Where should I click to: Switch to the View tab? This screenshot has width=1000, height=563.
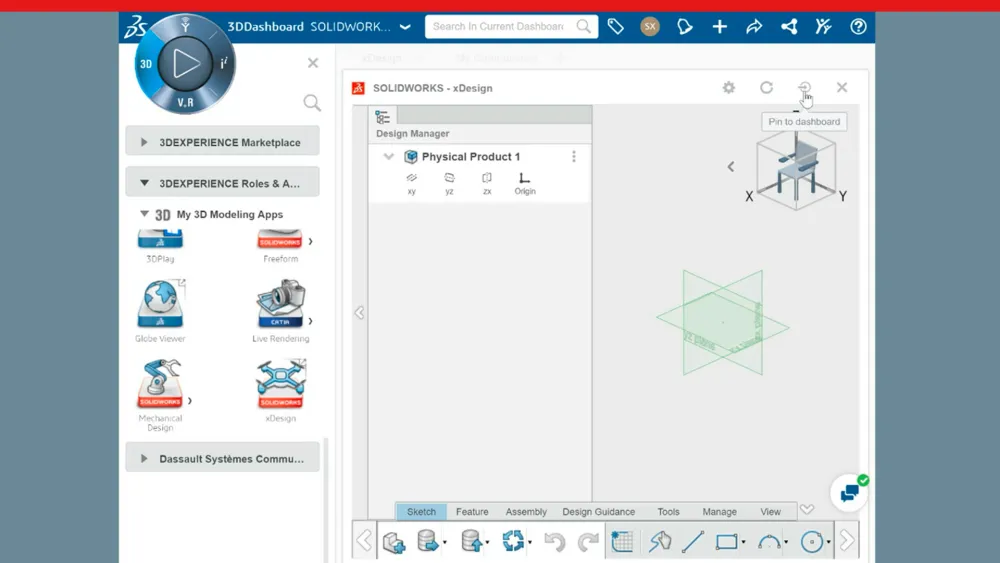(770, 511)
